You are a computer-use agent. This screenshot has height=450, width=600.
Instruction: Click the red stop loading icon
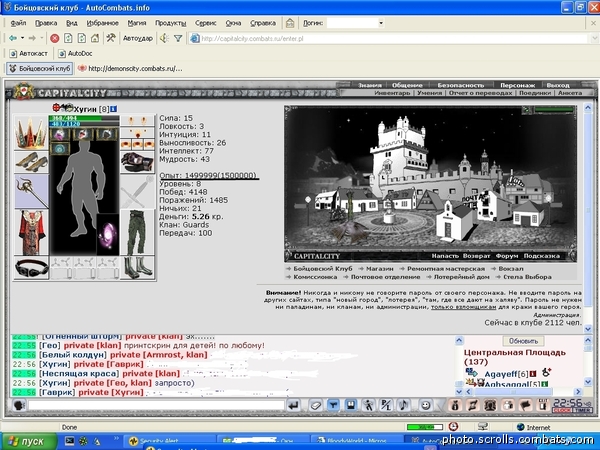(x=55, y=38)
